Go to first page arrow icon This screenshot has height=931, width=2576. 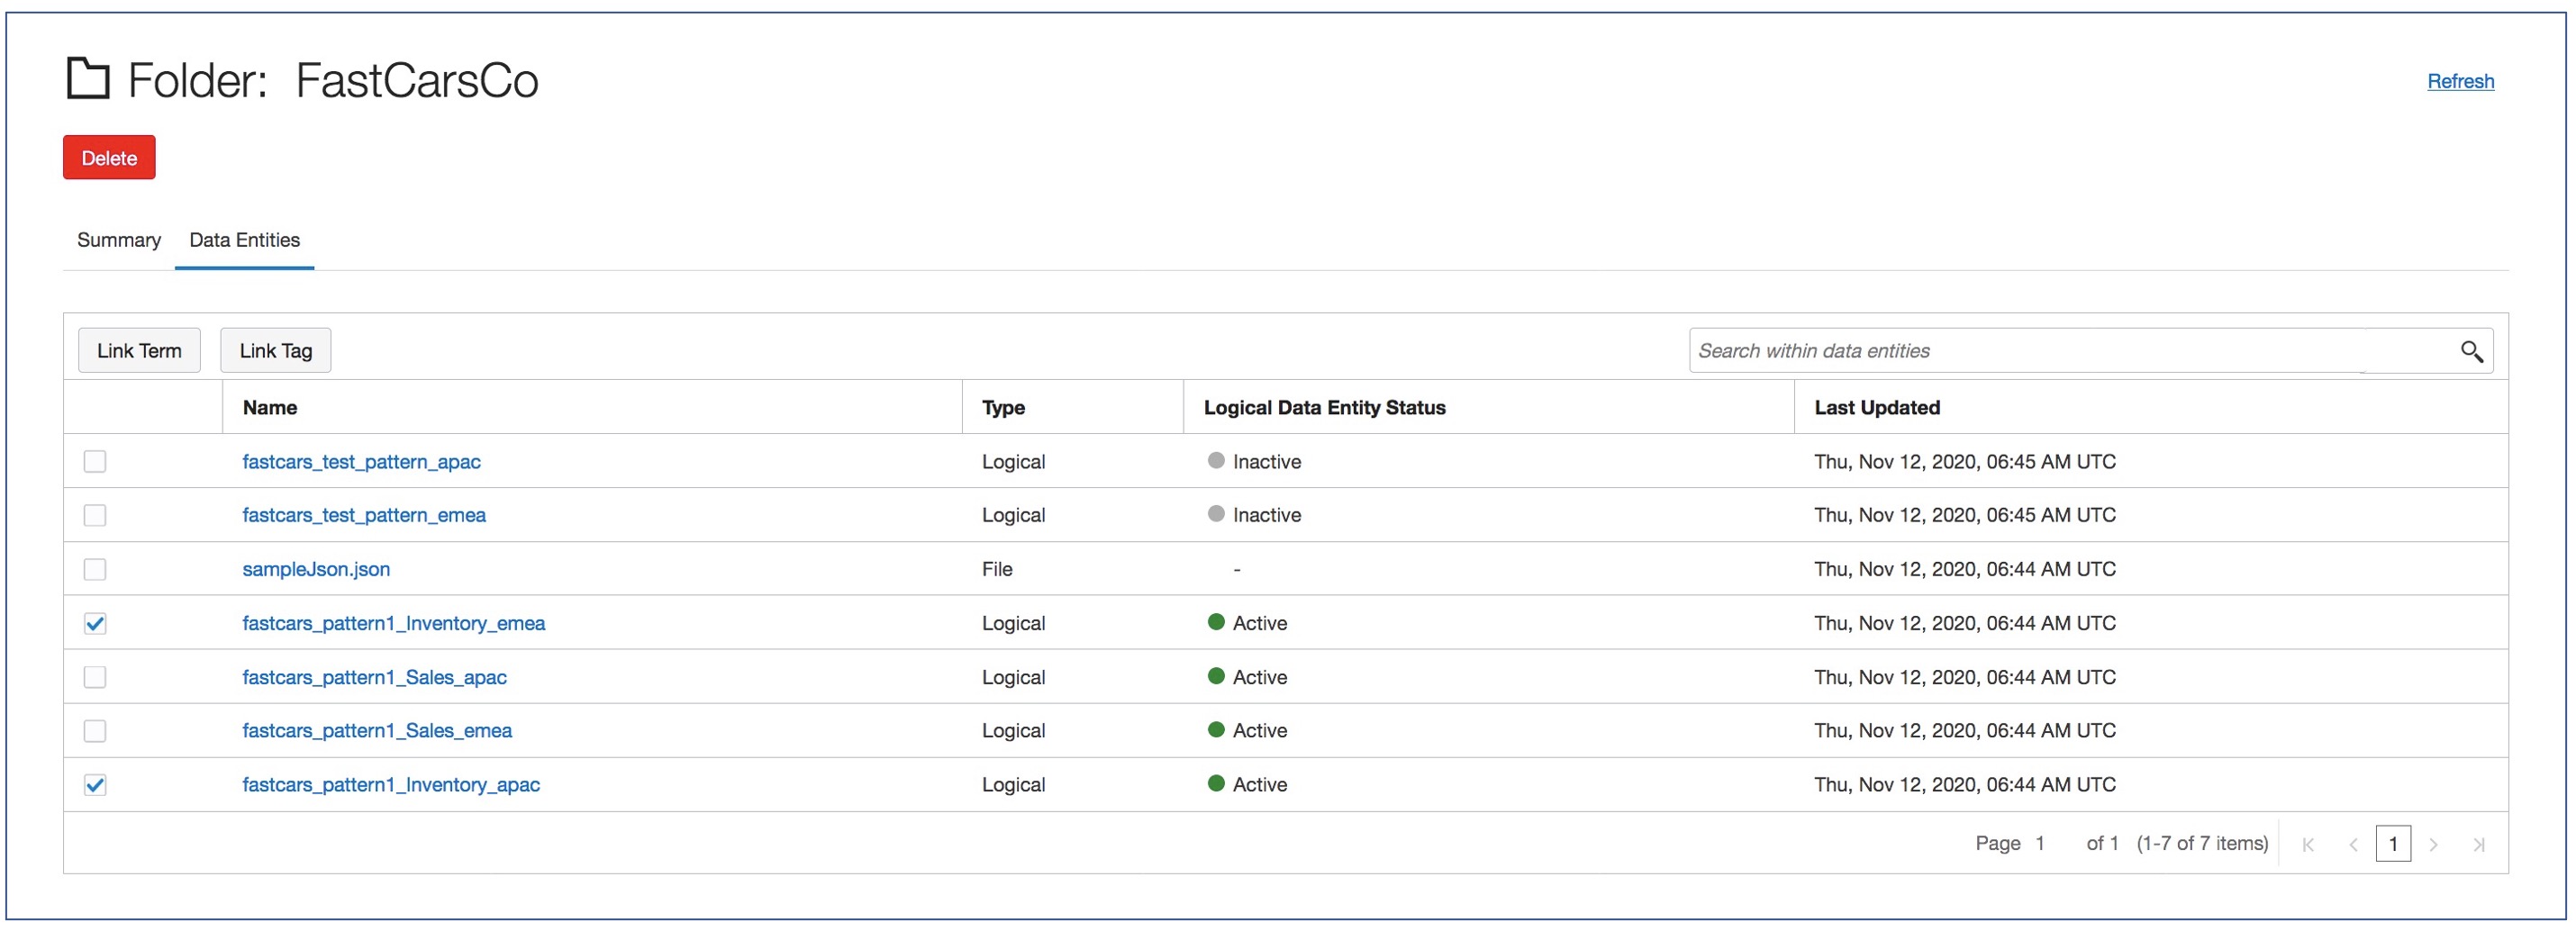coord(2308,845)
